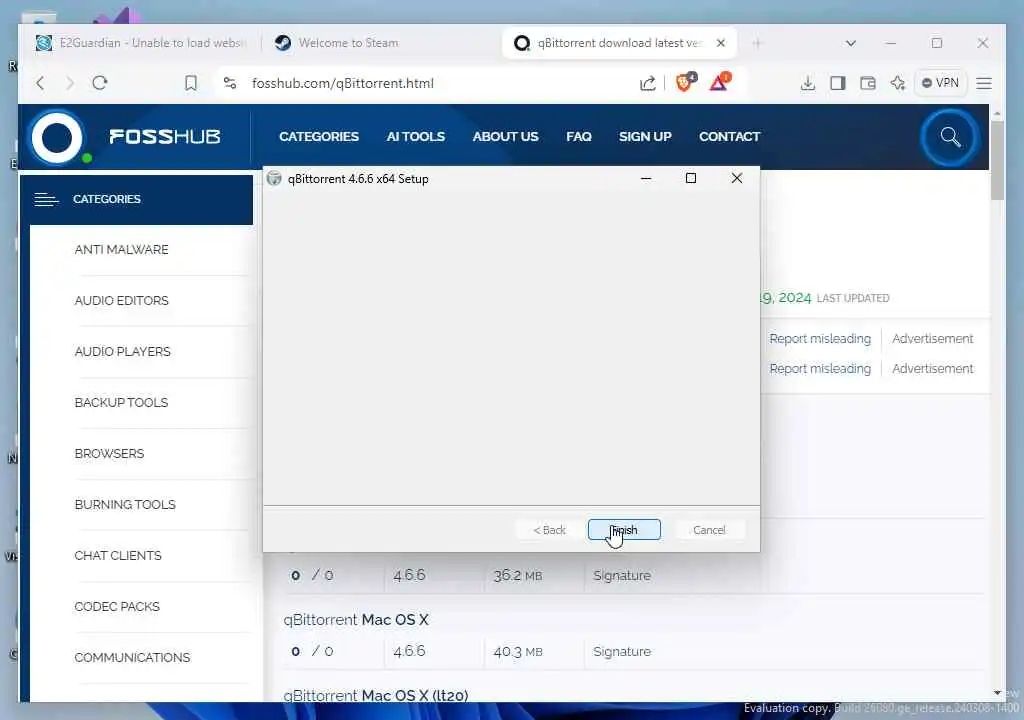Click qBittorrent Mac OS X (lt20) link
This screenshot has width=1024, height=720.
click(376, 695)
